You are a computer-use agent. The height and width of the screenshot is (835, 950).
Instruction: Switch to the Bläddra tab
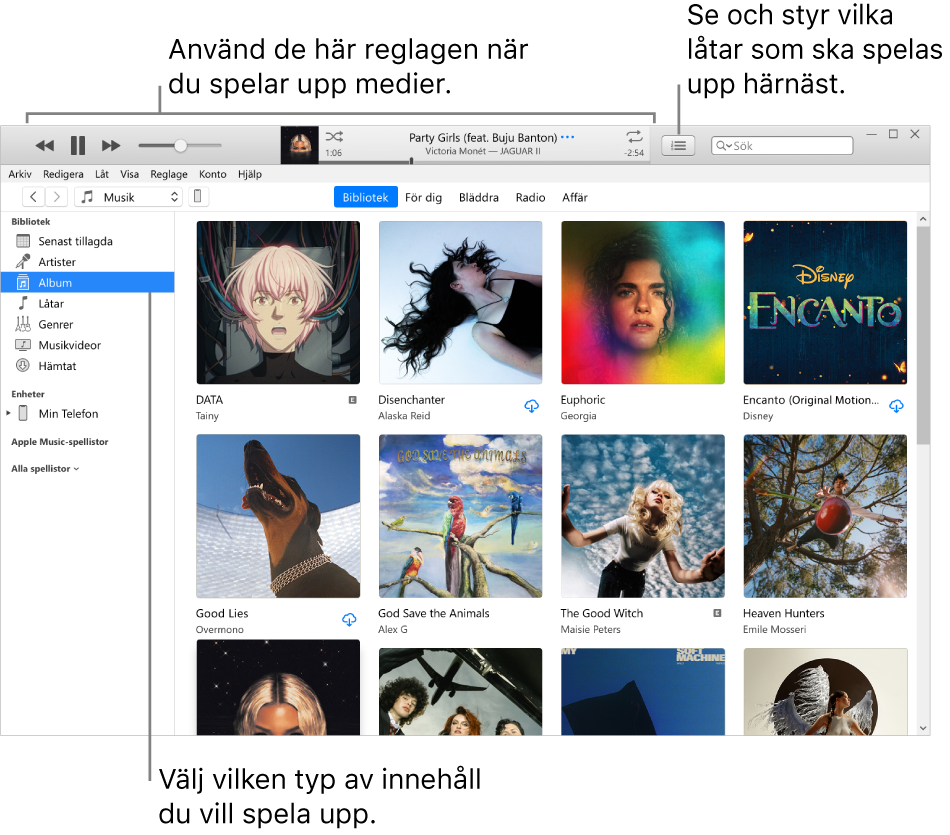(x=479, y=198)
